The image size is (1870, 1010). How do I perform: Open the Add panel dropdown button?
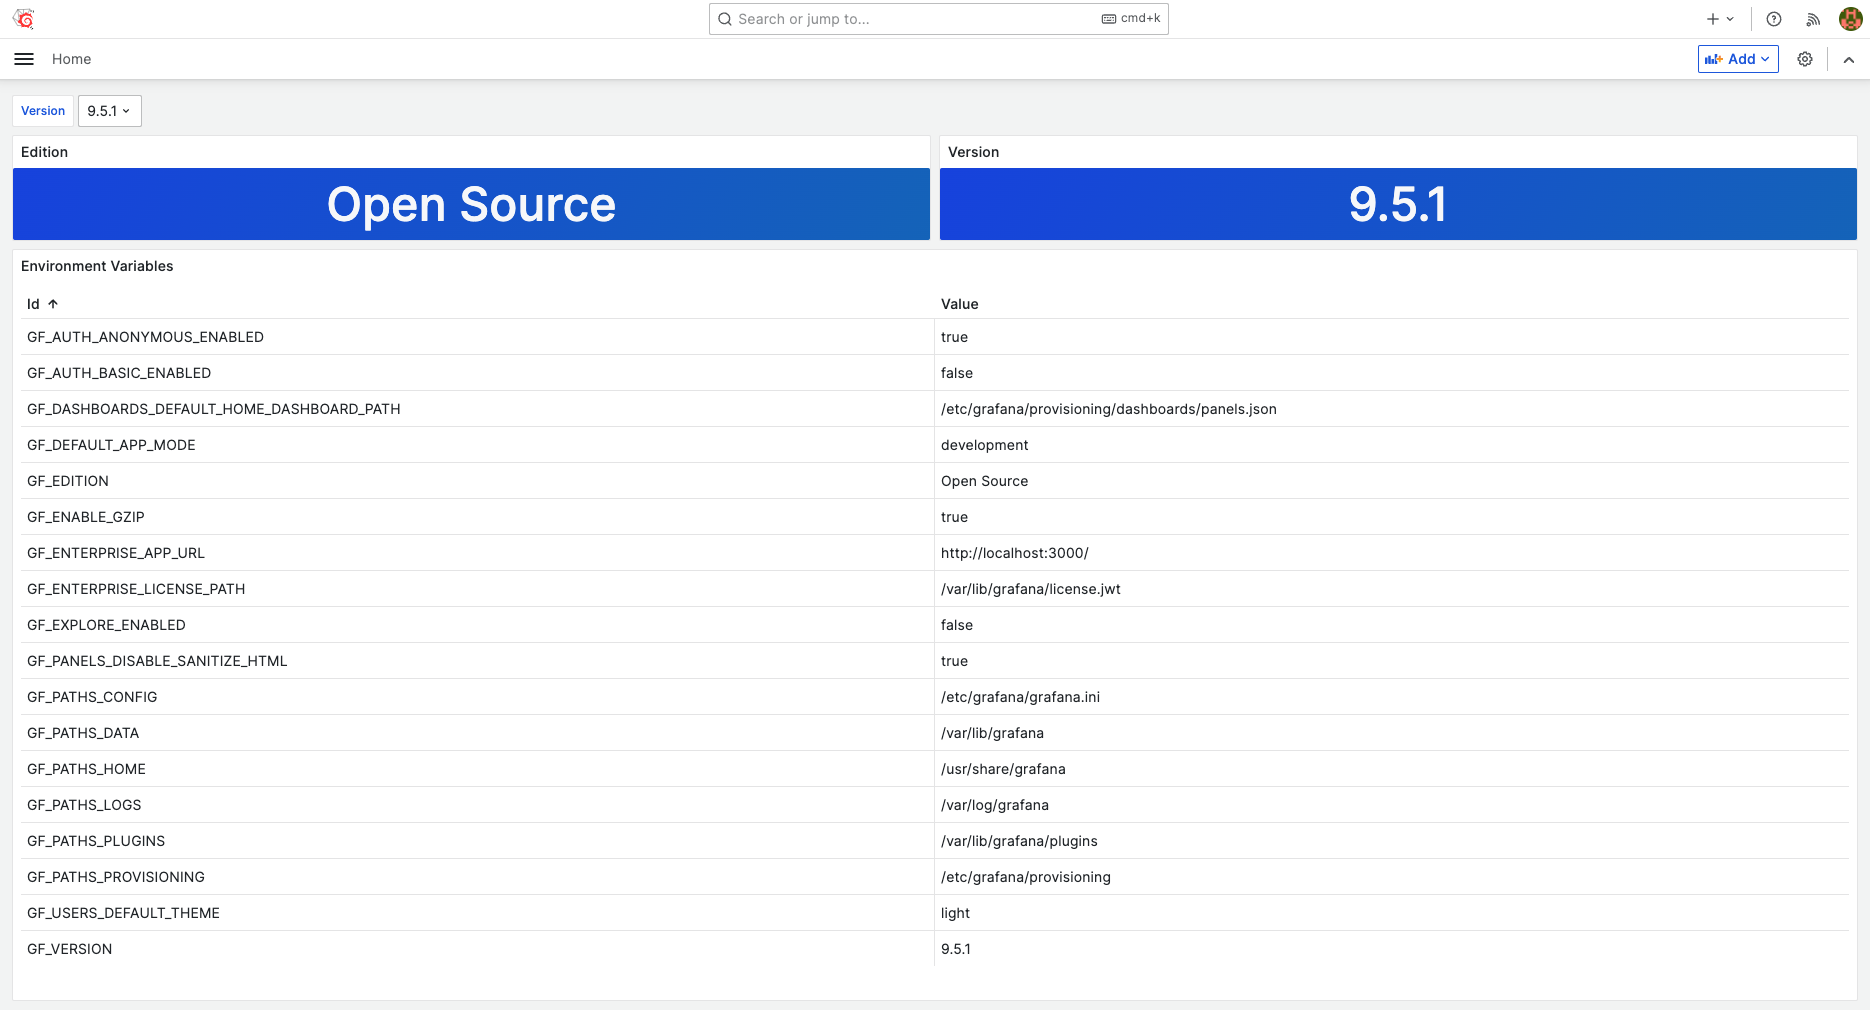point(1738,59)
